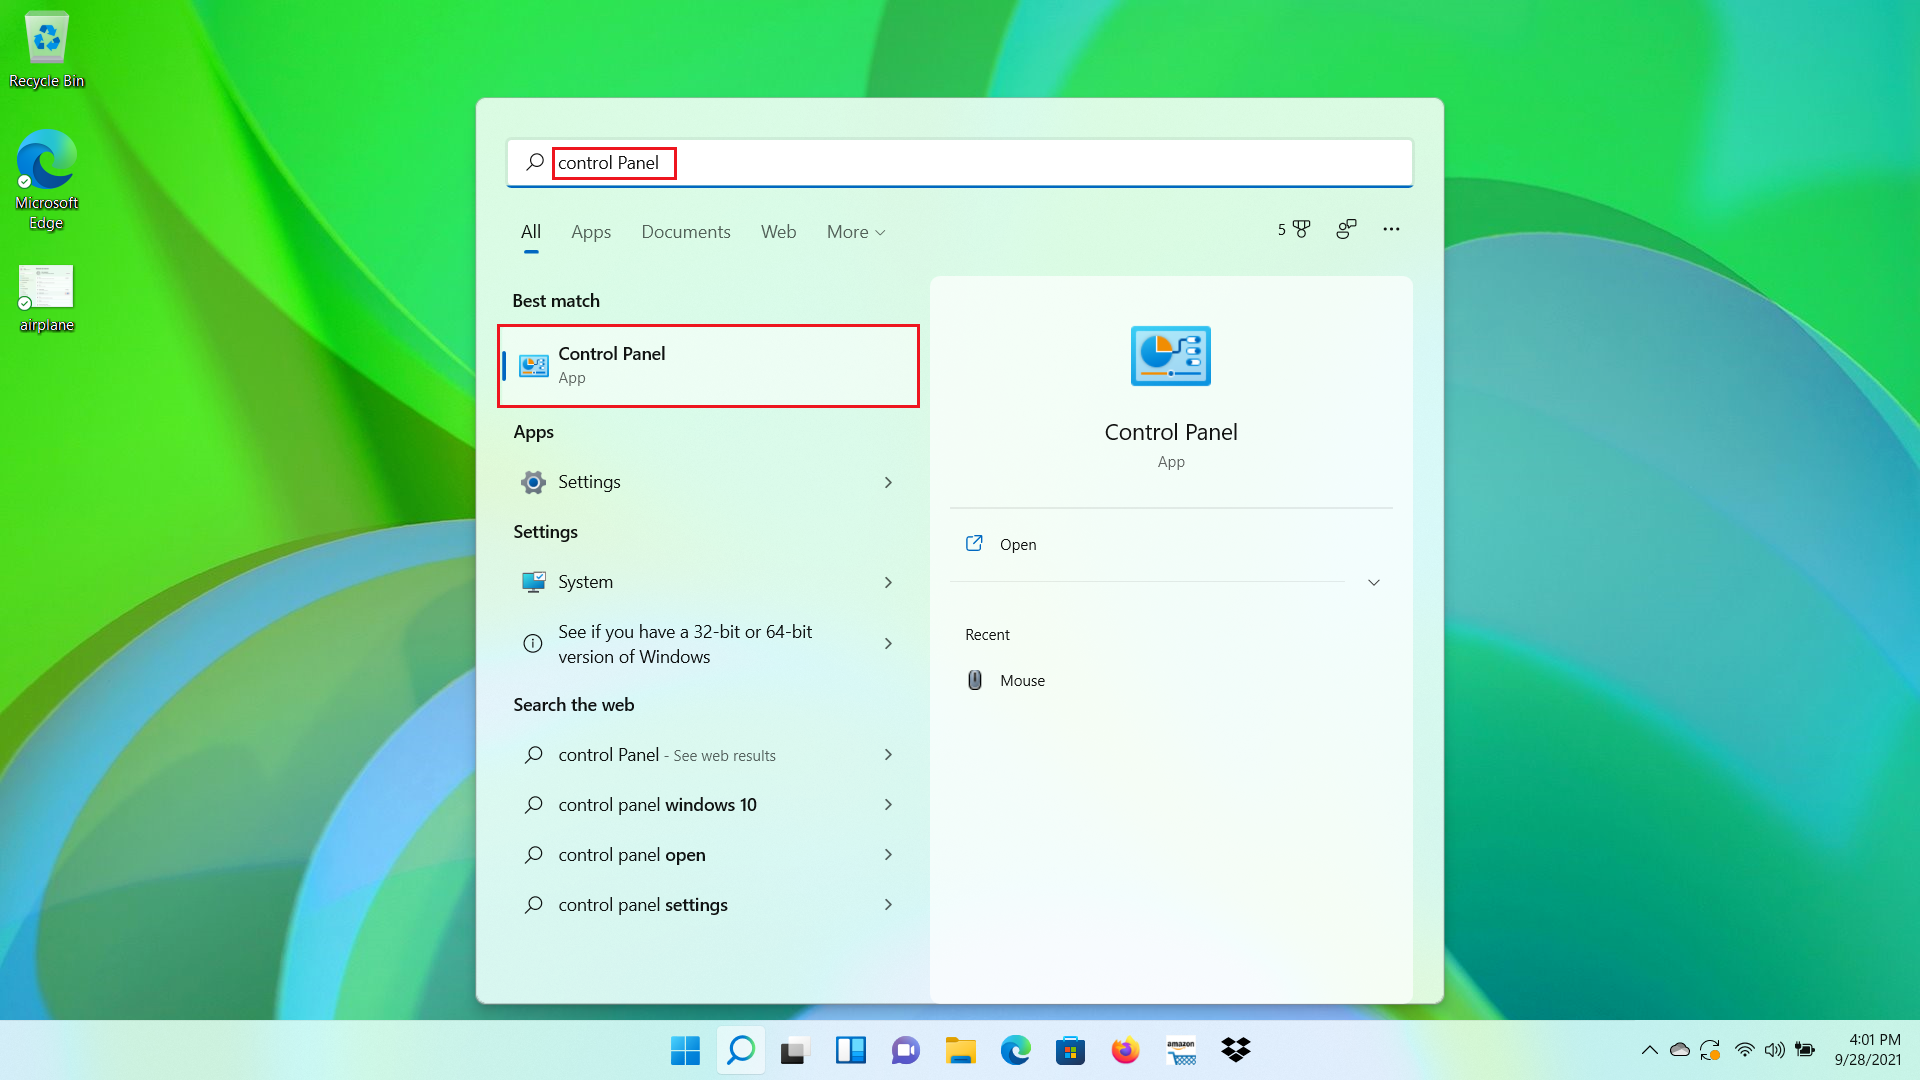Expand 'control panel settings' suggestion arrow

[888, 905]
